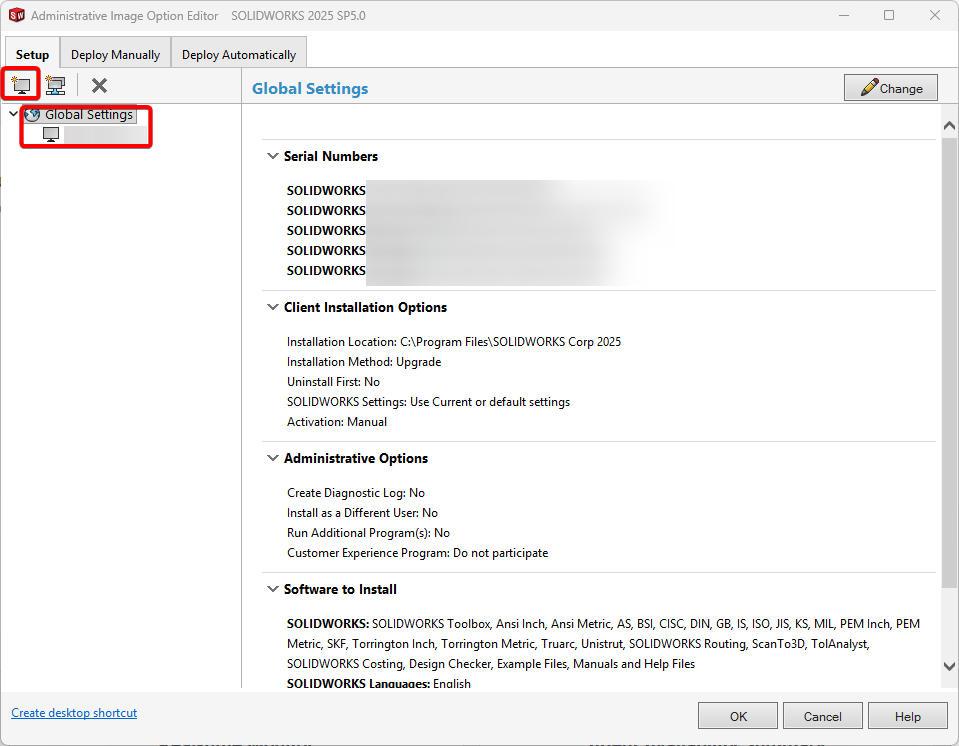
Task: Click the scrollbar down arrow
Action: [949, 667]
